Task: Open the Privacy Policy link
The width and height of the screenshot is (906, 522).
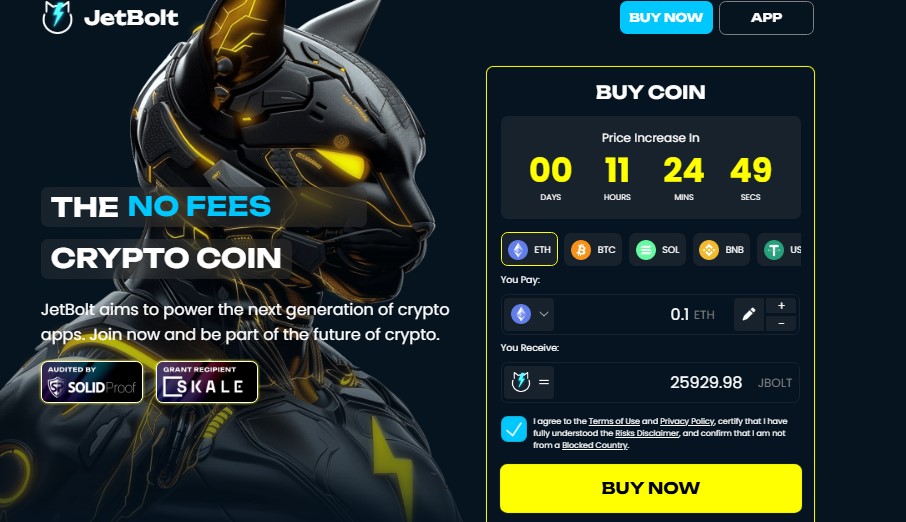Action: pos(687,421)
